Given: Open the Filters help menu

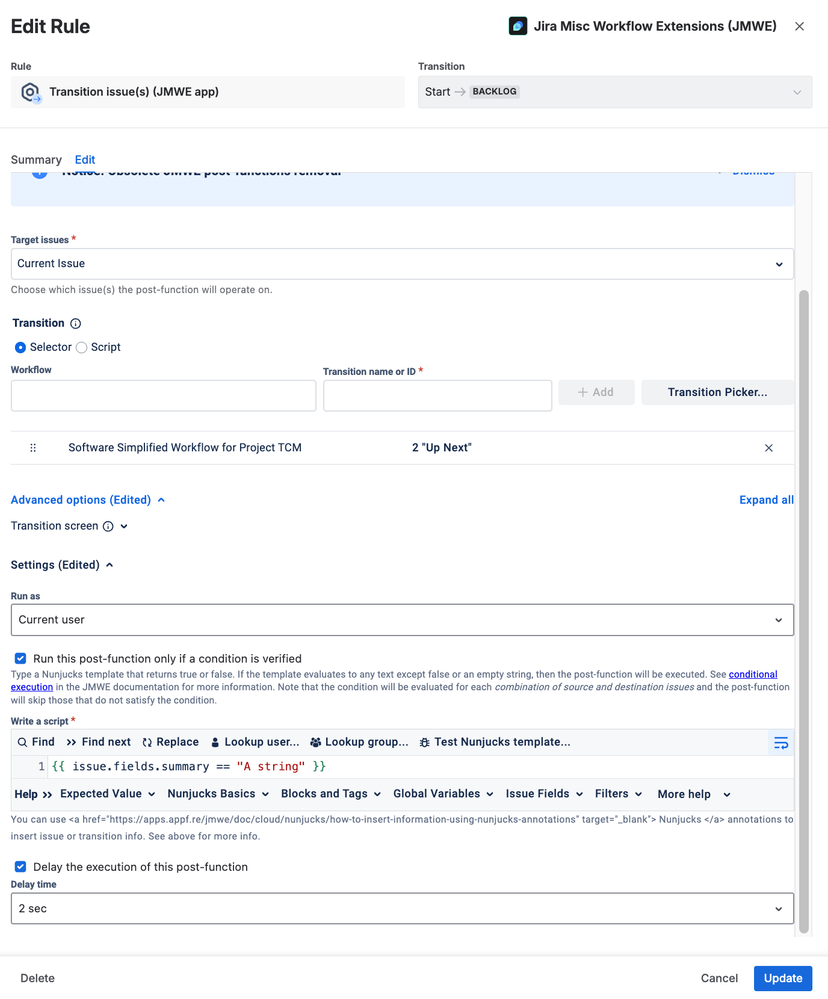Looking at the screenshot, I should [x=618, y=794].
